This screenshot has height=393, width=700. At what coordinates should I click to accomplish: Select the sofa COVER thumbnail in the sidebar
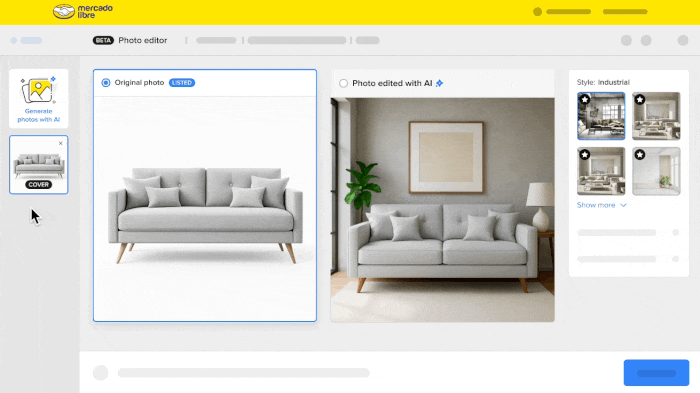38,165
